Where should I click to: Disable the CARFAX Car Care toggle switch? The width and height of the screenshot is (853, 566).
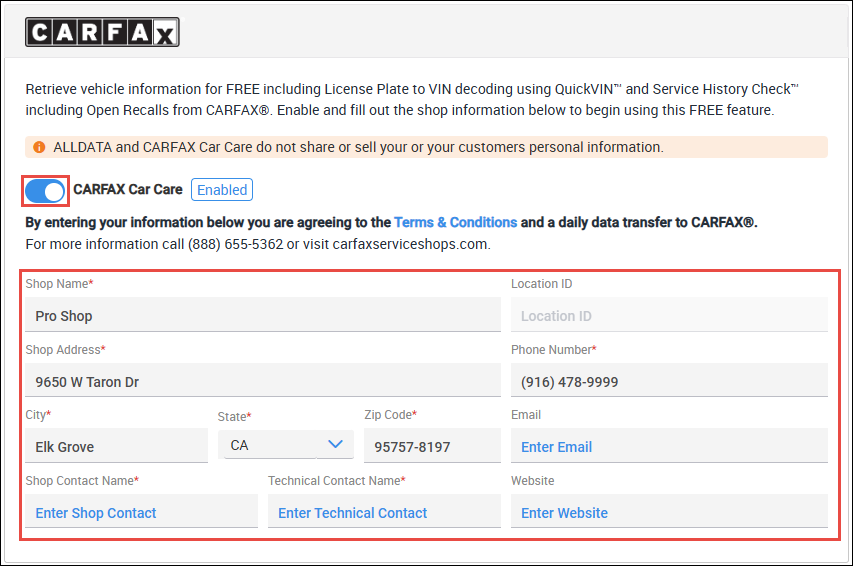point(45,190)
